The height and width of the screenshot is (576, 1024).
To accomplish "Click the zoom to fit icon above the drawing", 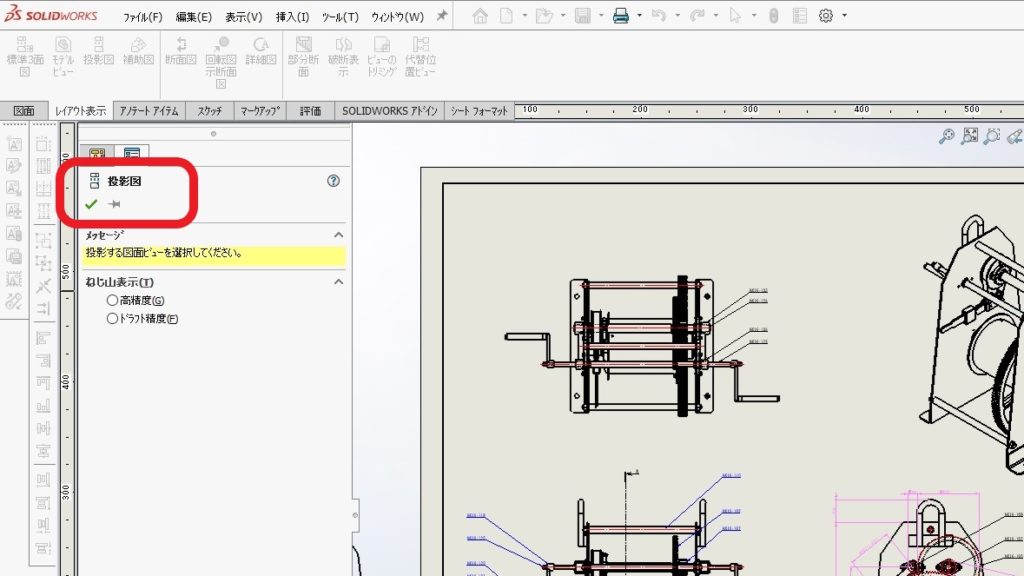I will point(969,137).
